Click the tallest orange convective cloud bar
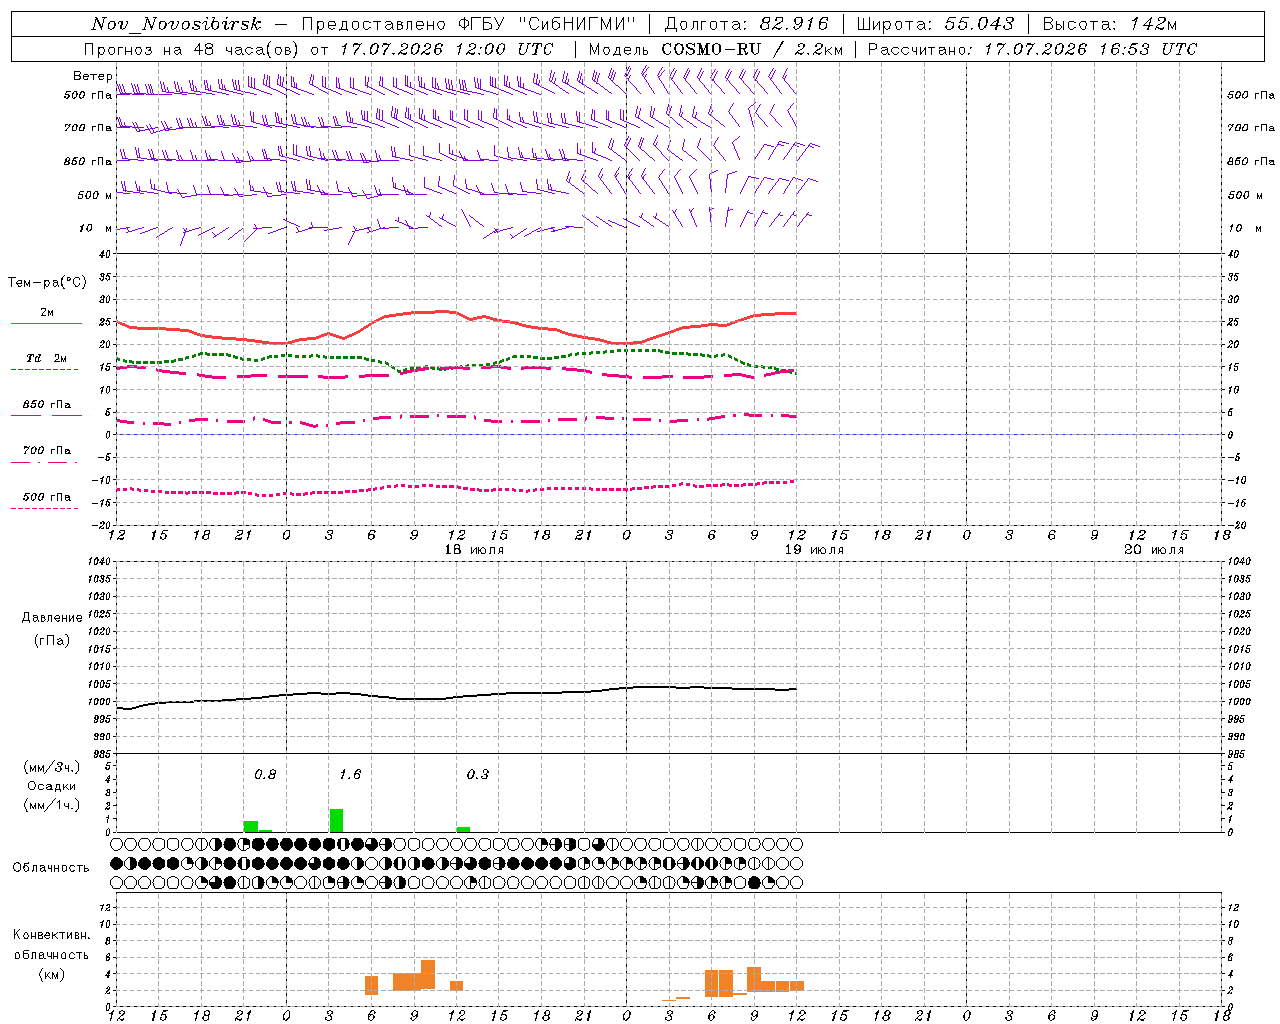Viewport: 1280px width, 1024px height. (x=428, y=974)
